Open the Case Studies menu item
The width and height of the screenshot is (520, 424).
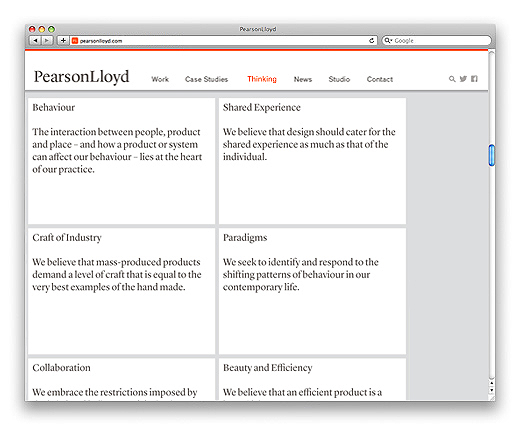tap(206, 79)
